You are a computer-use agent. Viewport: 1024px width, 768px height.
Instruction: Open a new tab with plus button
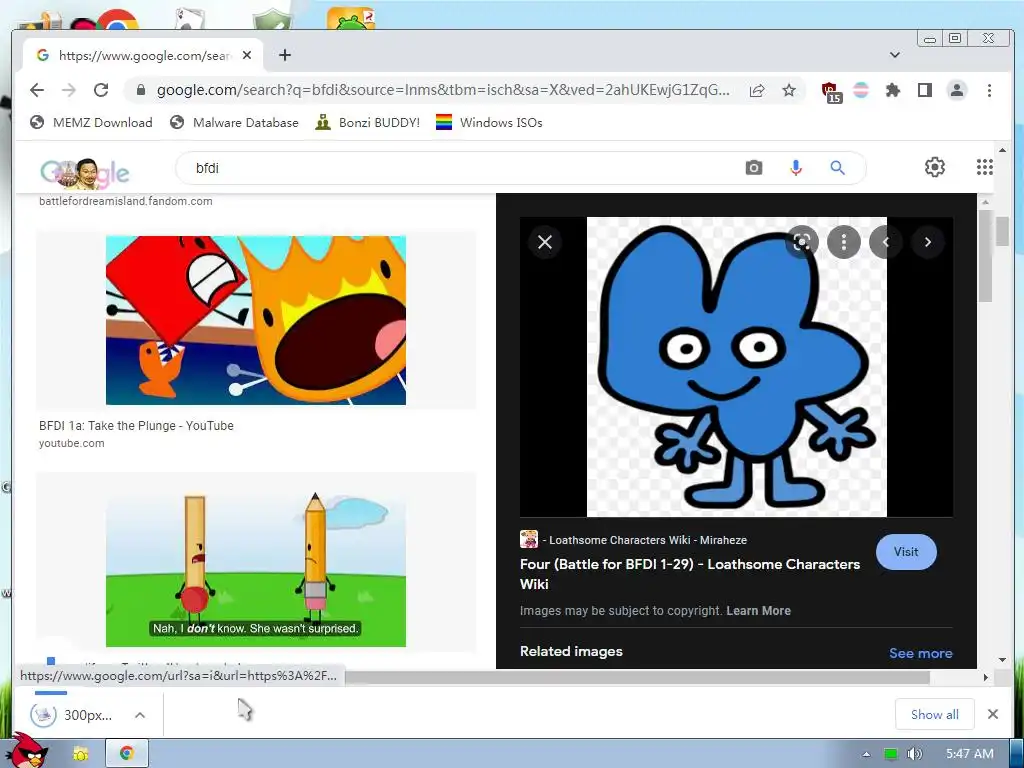[x=285, y=56]
